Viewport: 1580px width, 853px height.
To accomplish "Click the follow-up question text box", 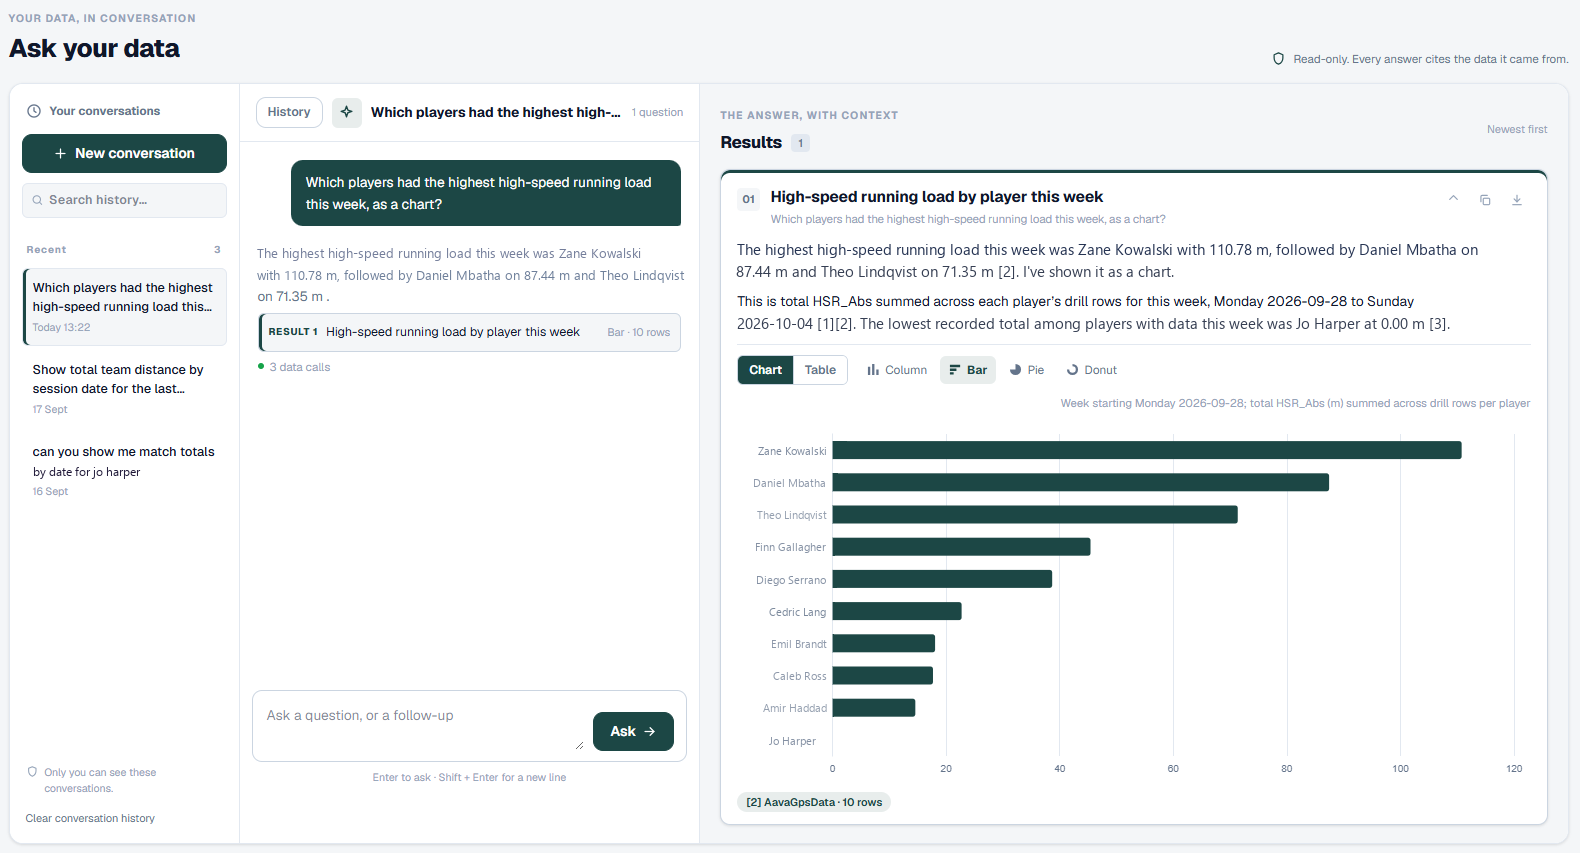I will (x=425, y=726).
